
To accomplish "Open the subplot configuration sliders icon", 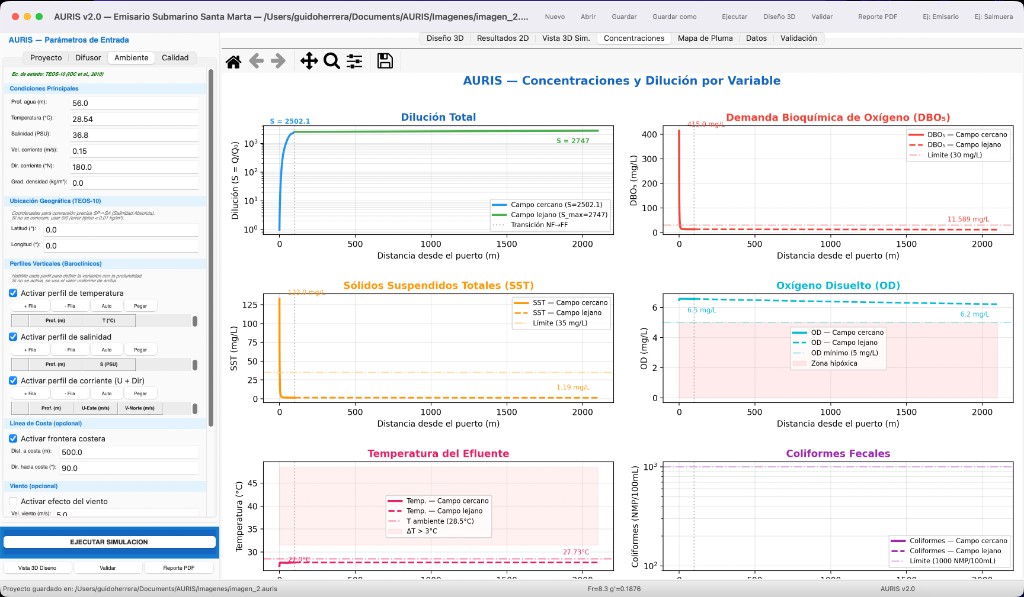I will pyautogui.click(x=355, y=61).
